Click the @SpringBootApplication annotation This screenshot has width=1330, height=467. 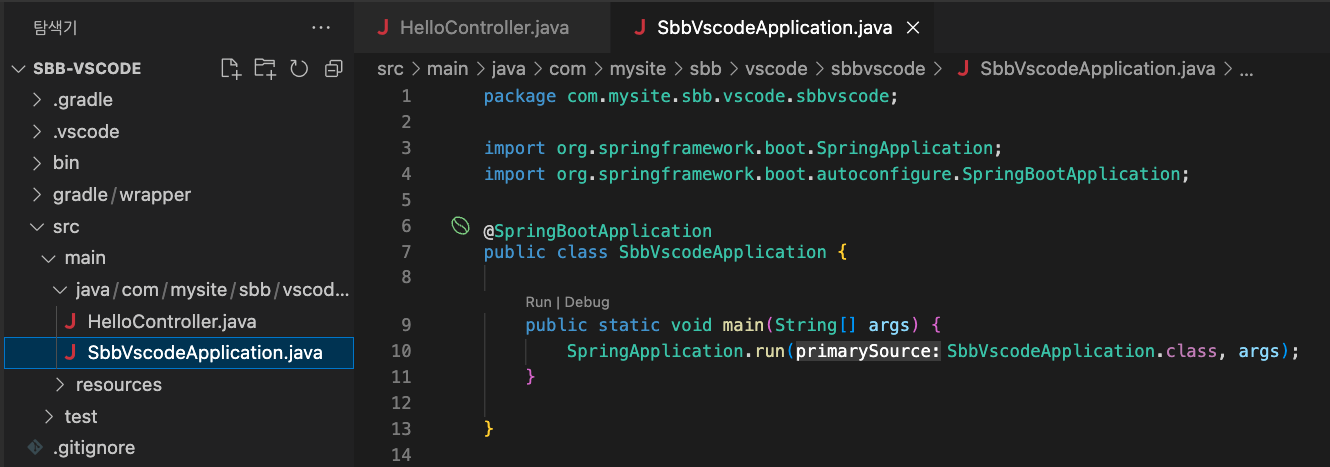click(x=598, y=231)
